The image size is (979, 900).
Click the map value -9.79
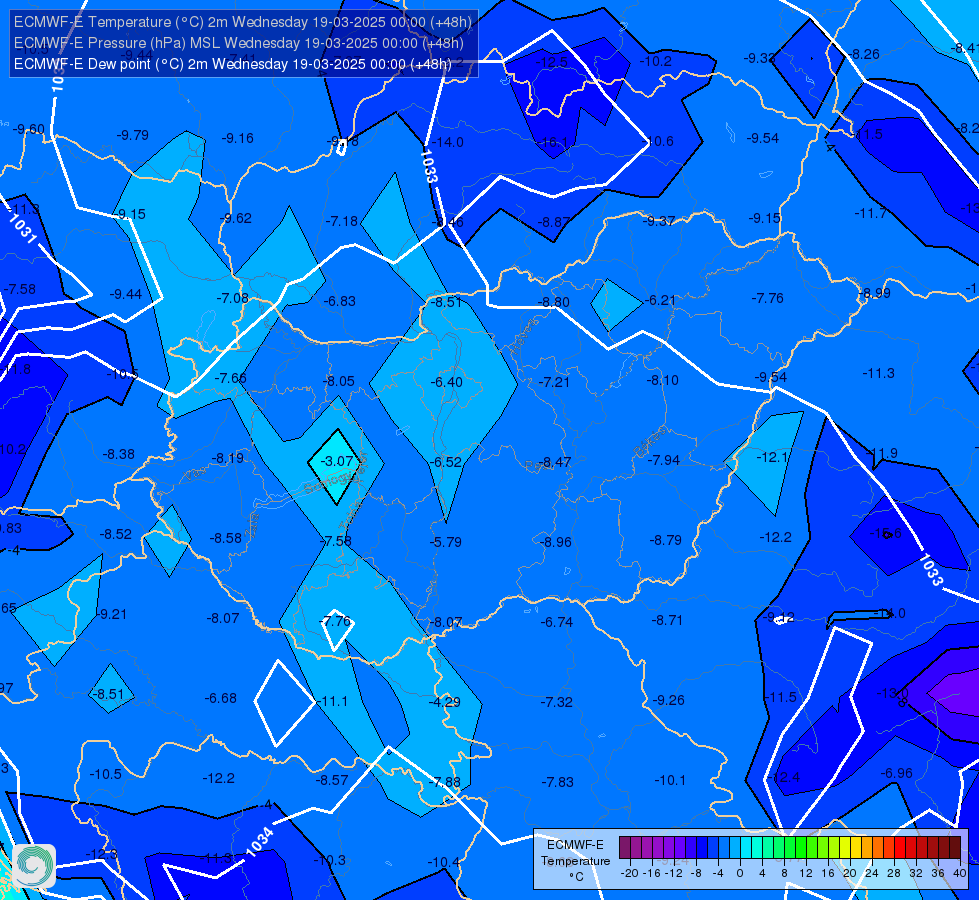point(133,135)
